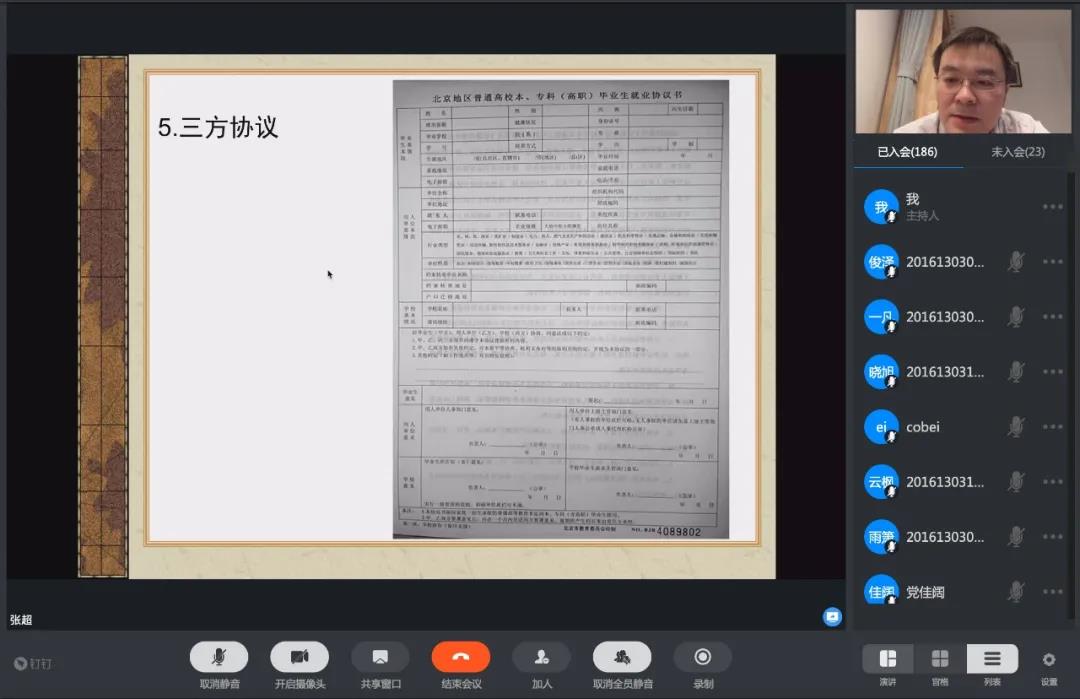Click the scanned 就业协议书 form image
This screenshot has height=699, width=1080.
[561, 309]
